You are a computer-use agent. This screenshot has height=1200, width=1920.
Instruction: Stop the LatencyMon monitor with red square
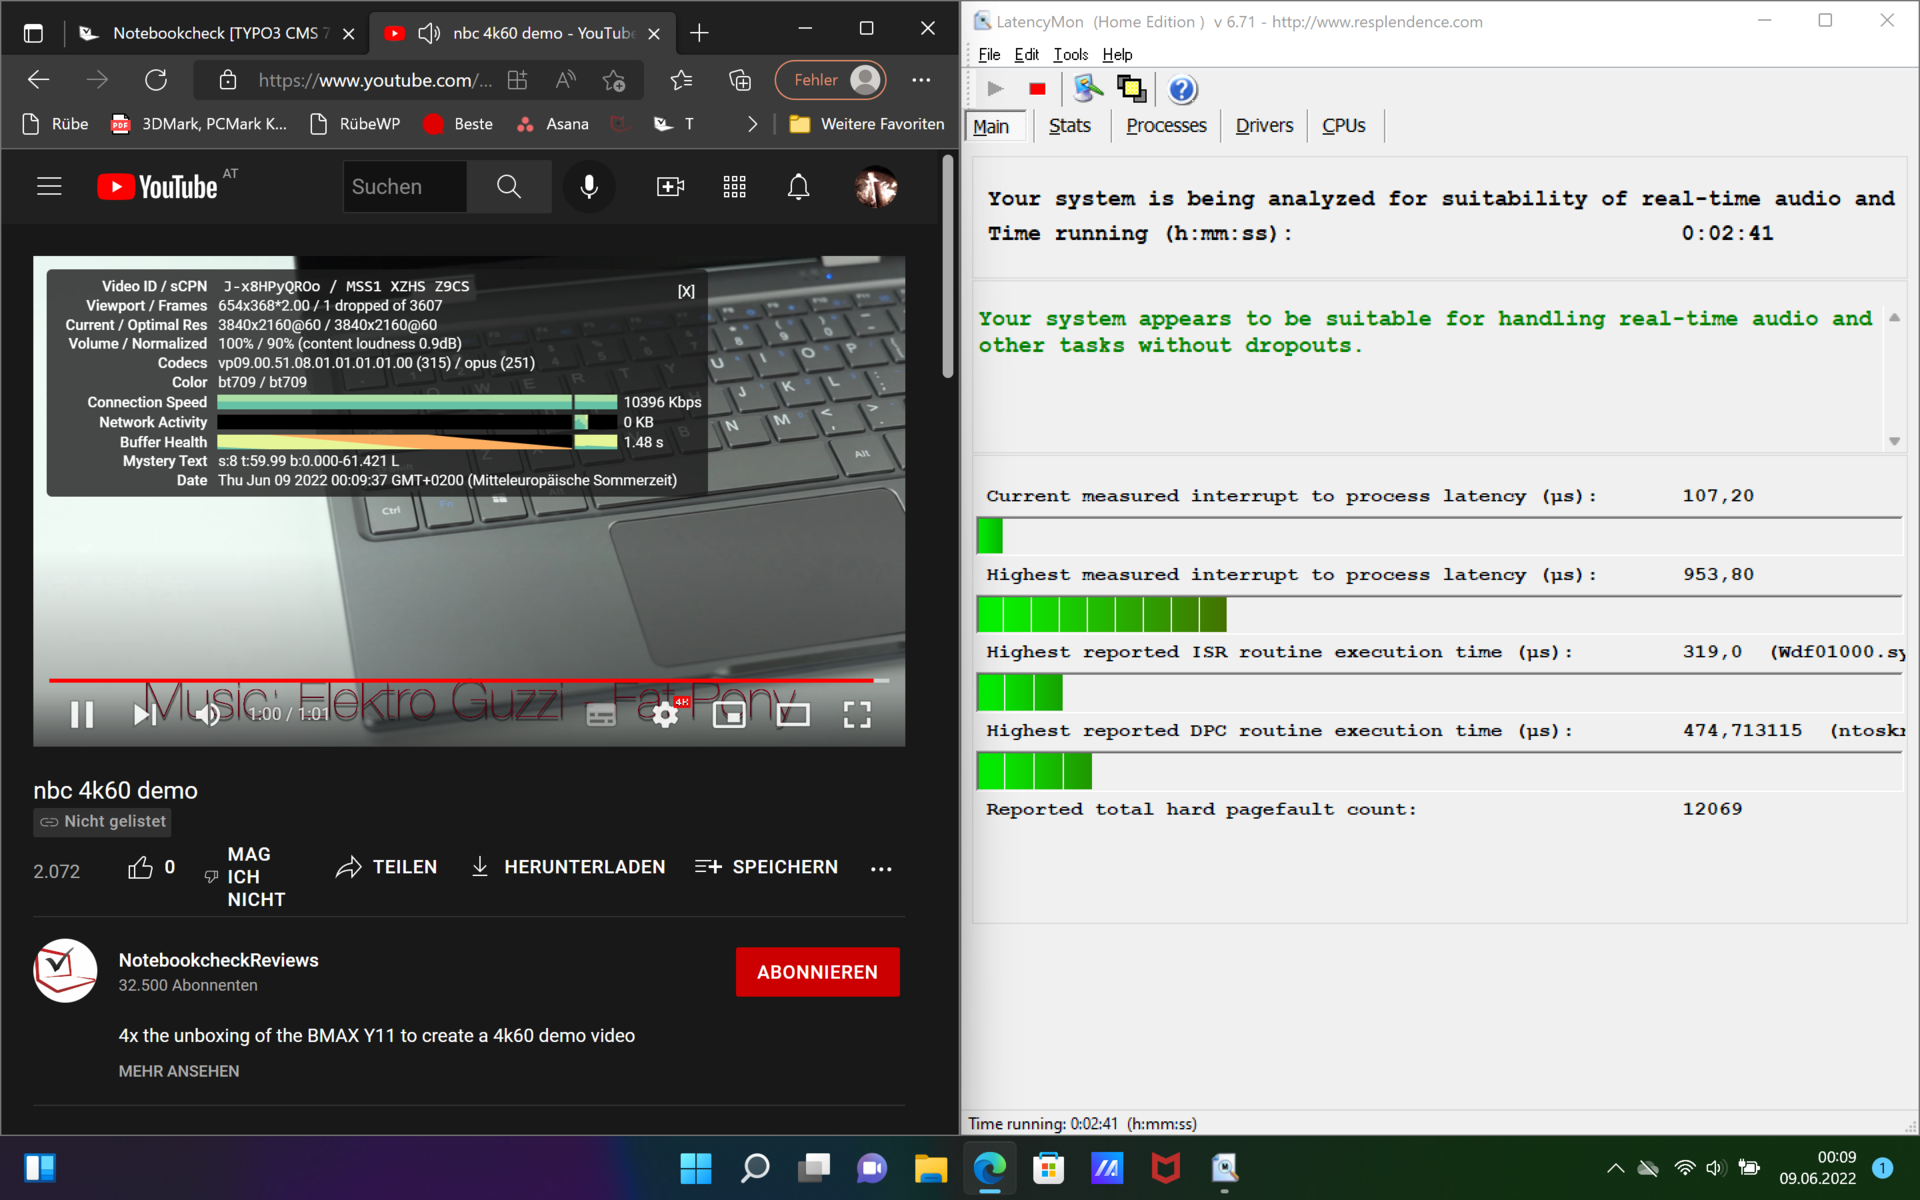(1037, 90)
